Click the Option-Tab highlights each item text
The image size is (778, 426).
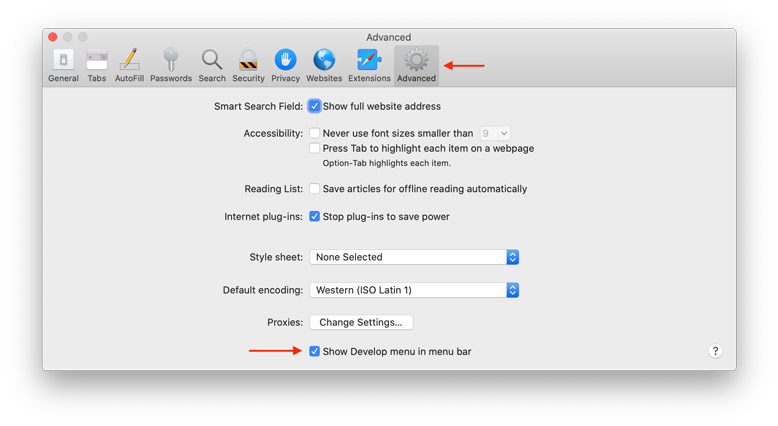[x=387, y=163]
